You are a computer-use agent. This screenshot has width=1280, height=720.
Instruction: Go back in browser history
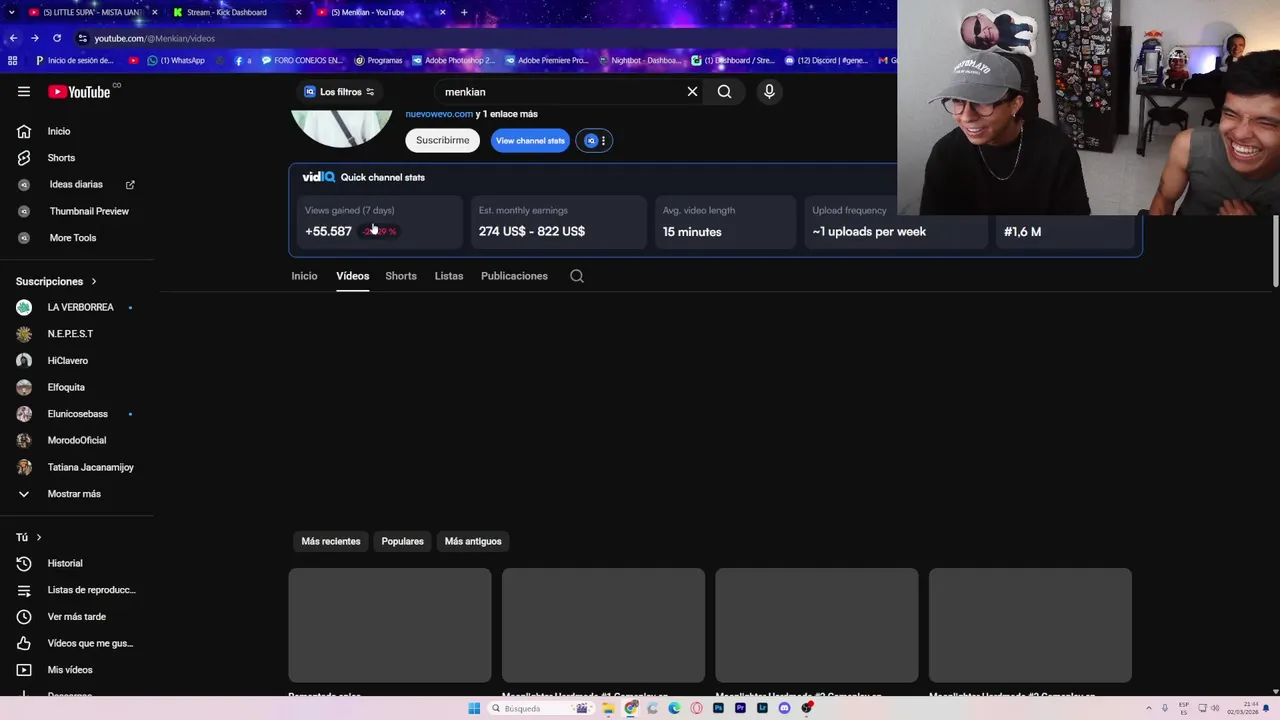13,38
